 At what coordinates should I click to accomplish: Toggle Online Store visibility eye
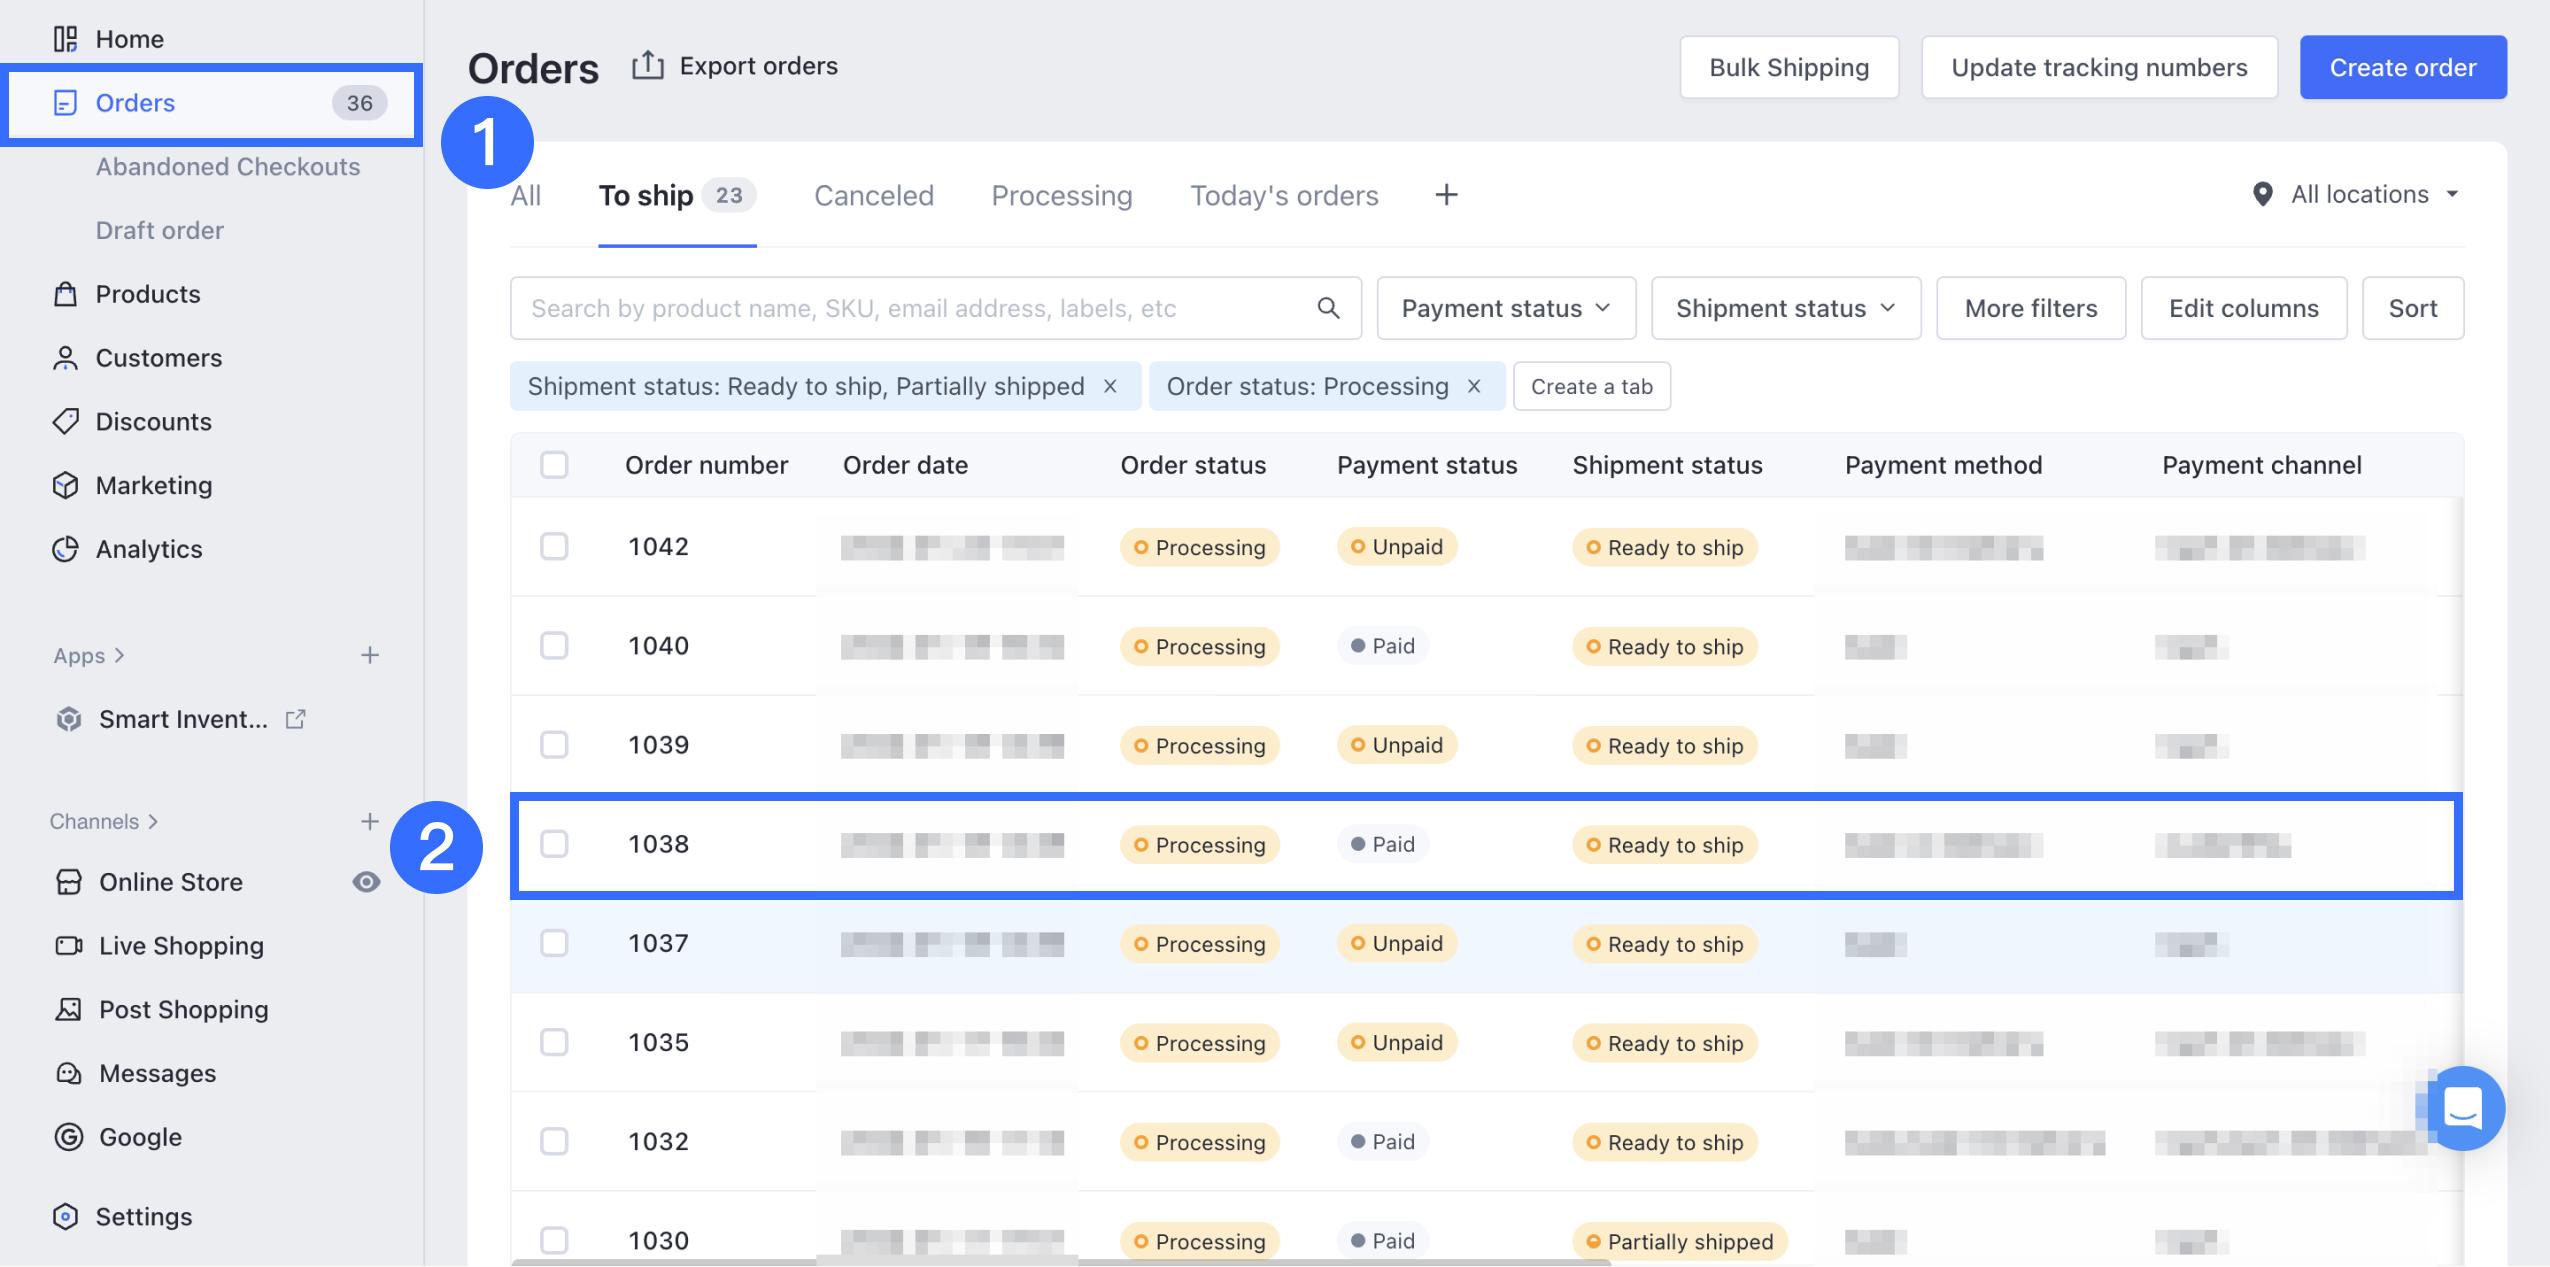(367, 882)
